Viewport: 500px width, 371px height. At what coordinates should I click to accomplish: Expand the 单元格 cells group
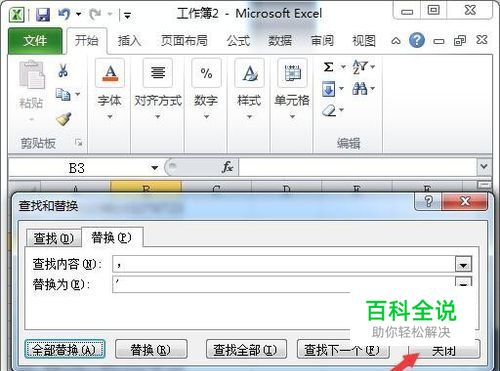point(292,89)
